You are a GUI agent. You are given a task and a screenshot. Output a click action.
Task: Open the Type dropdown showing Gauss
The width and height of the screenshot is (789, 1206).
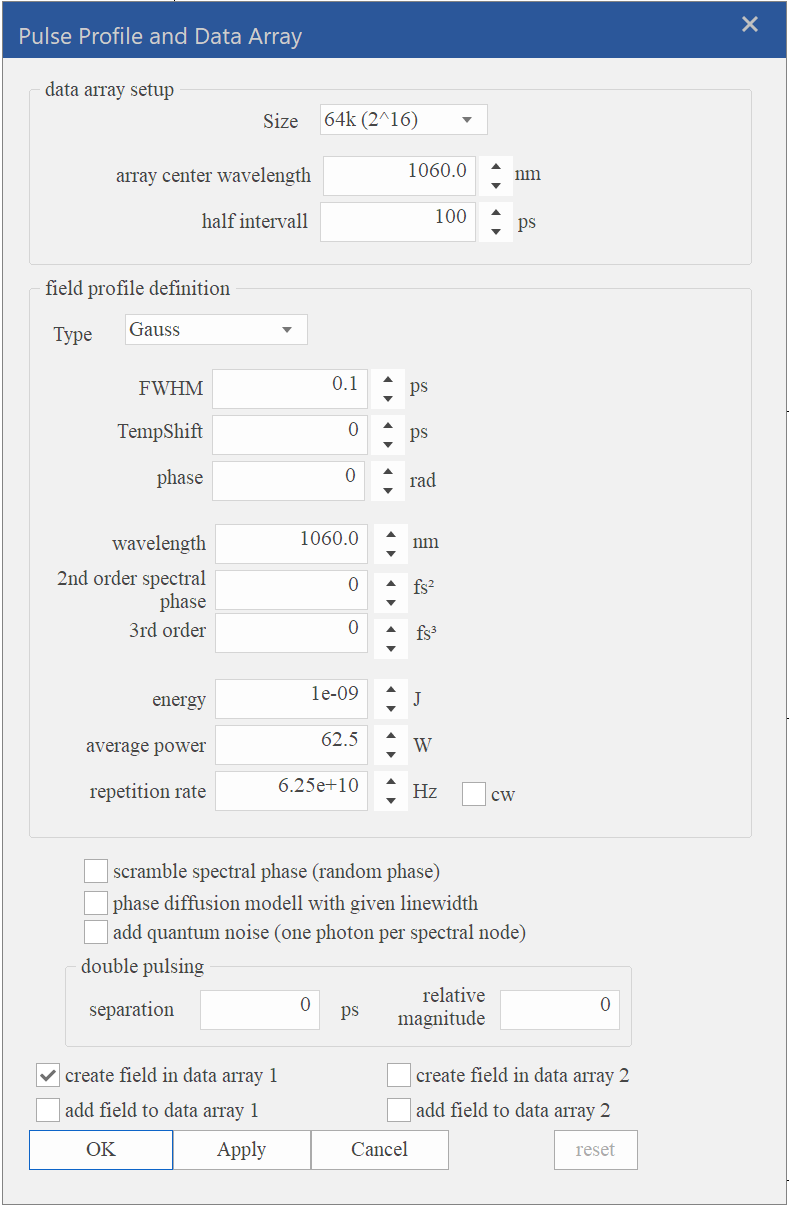point(216,329)
